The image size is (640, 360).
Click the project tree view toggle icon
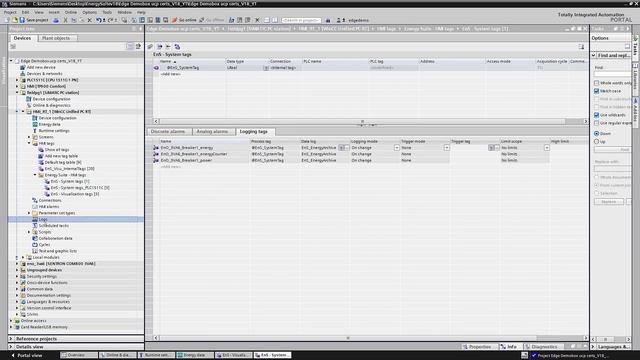point(130,47)
